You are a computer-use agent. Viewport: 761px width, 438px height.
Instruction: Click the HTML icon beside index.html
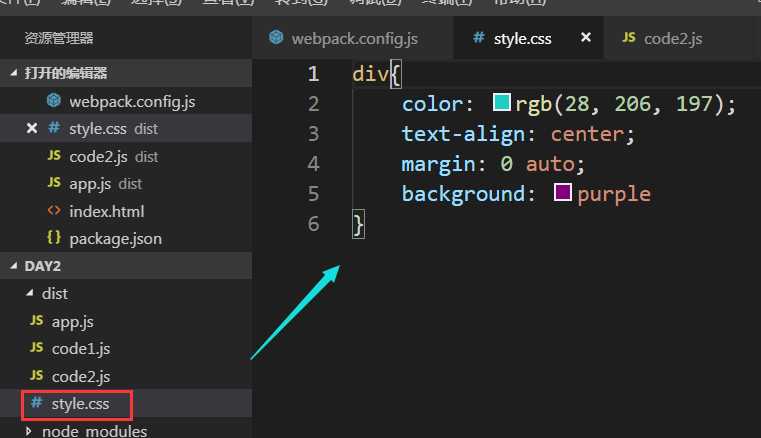(53, 211)
